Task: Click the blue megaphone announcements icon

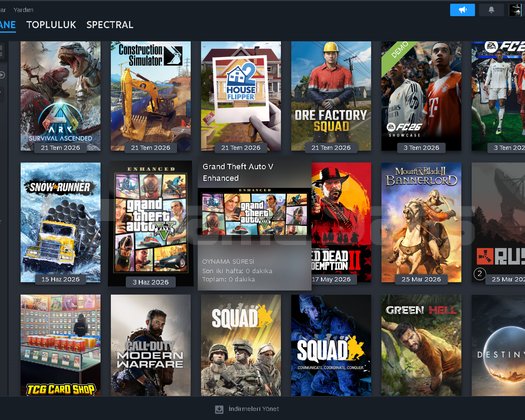Action: (x=462, y=10)
